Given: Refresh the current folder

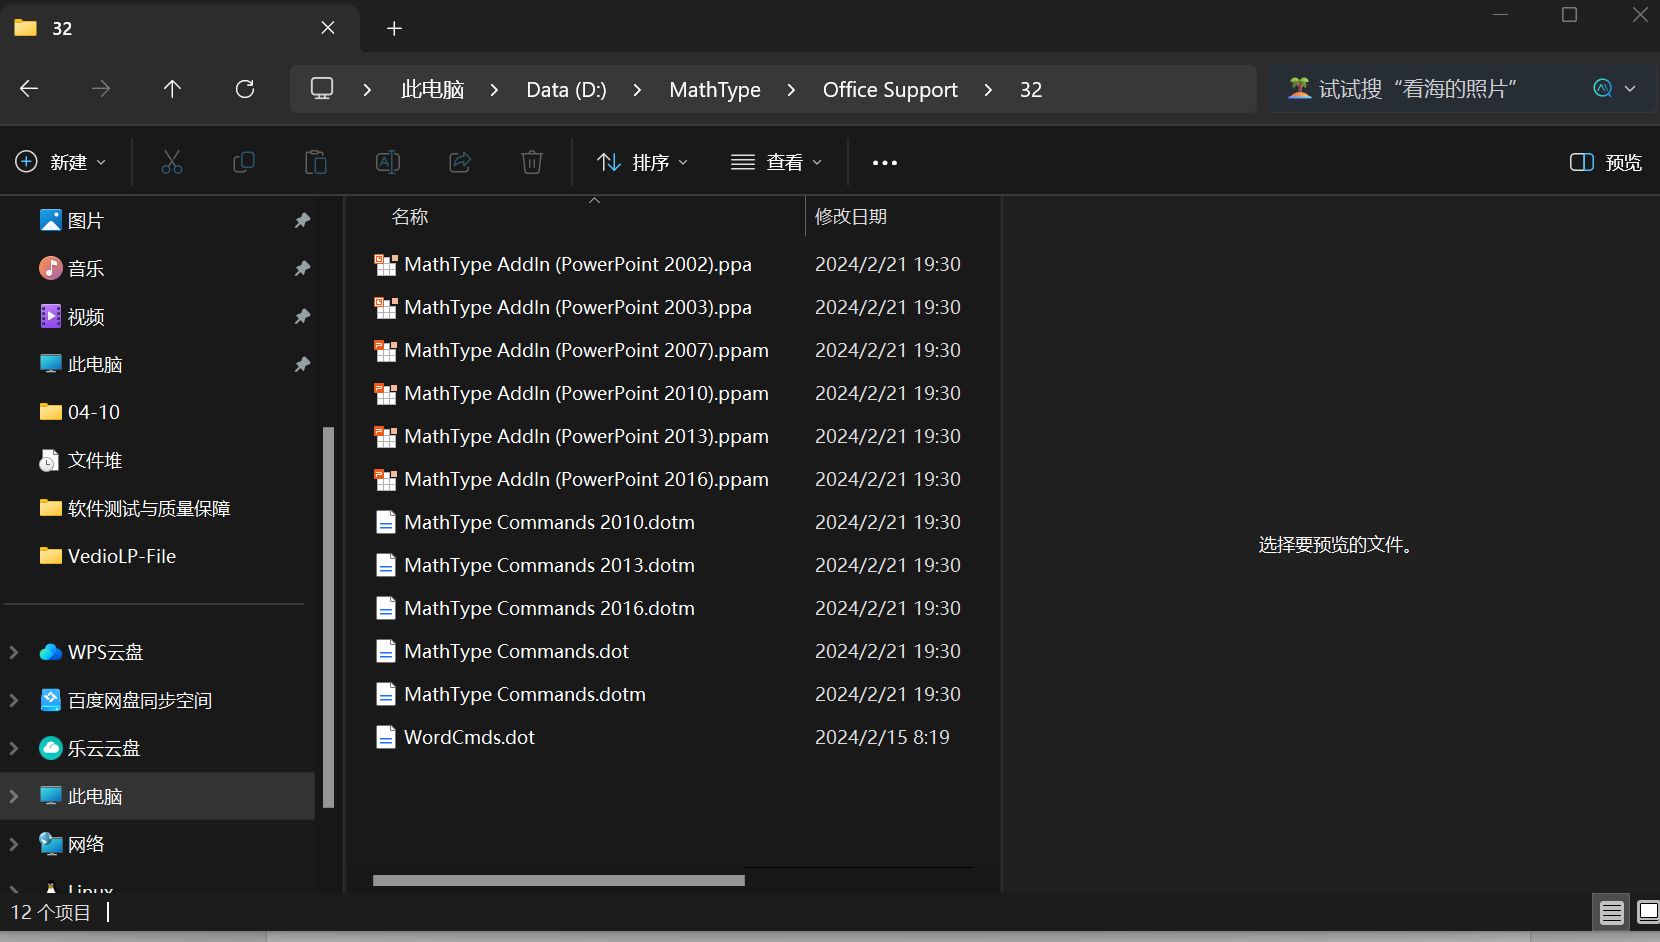Looking at the screenshot, I should coord(245,89).
